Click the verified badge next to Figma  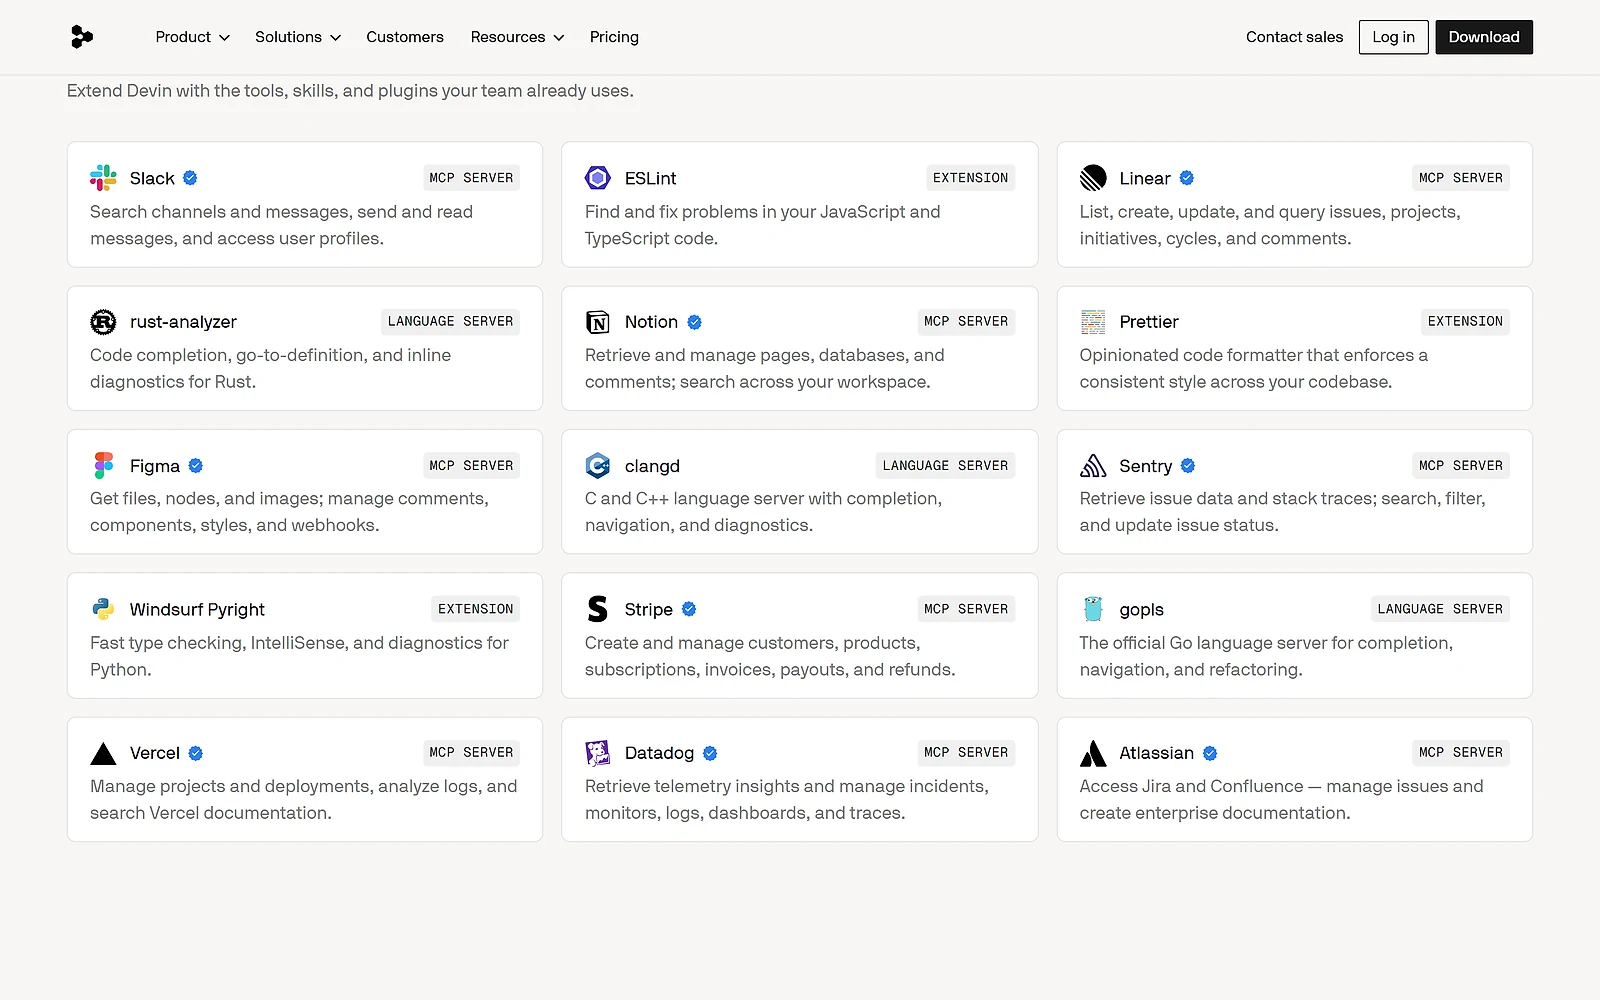pyautogui.click(x=196, y=466)
